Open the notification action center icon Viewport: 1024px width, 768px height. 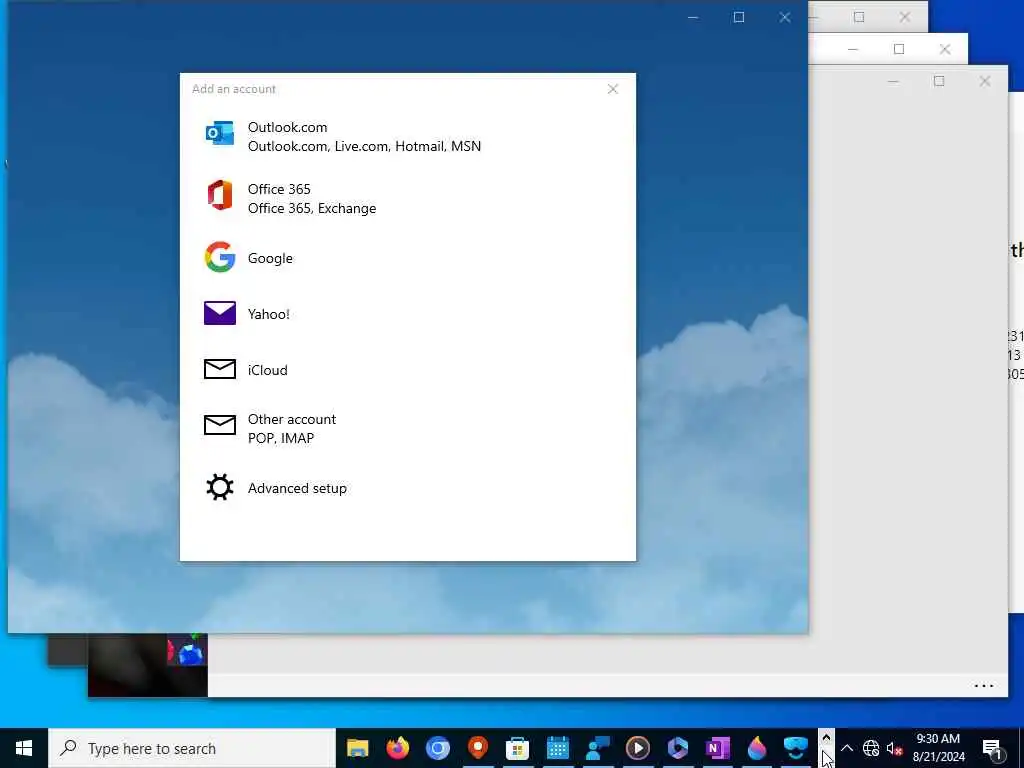(992, 748)
